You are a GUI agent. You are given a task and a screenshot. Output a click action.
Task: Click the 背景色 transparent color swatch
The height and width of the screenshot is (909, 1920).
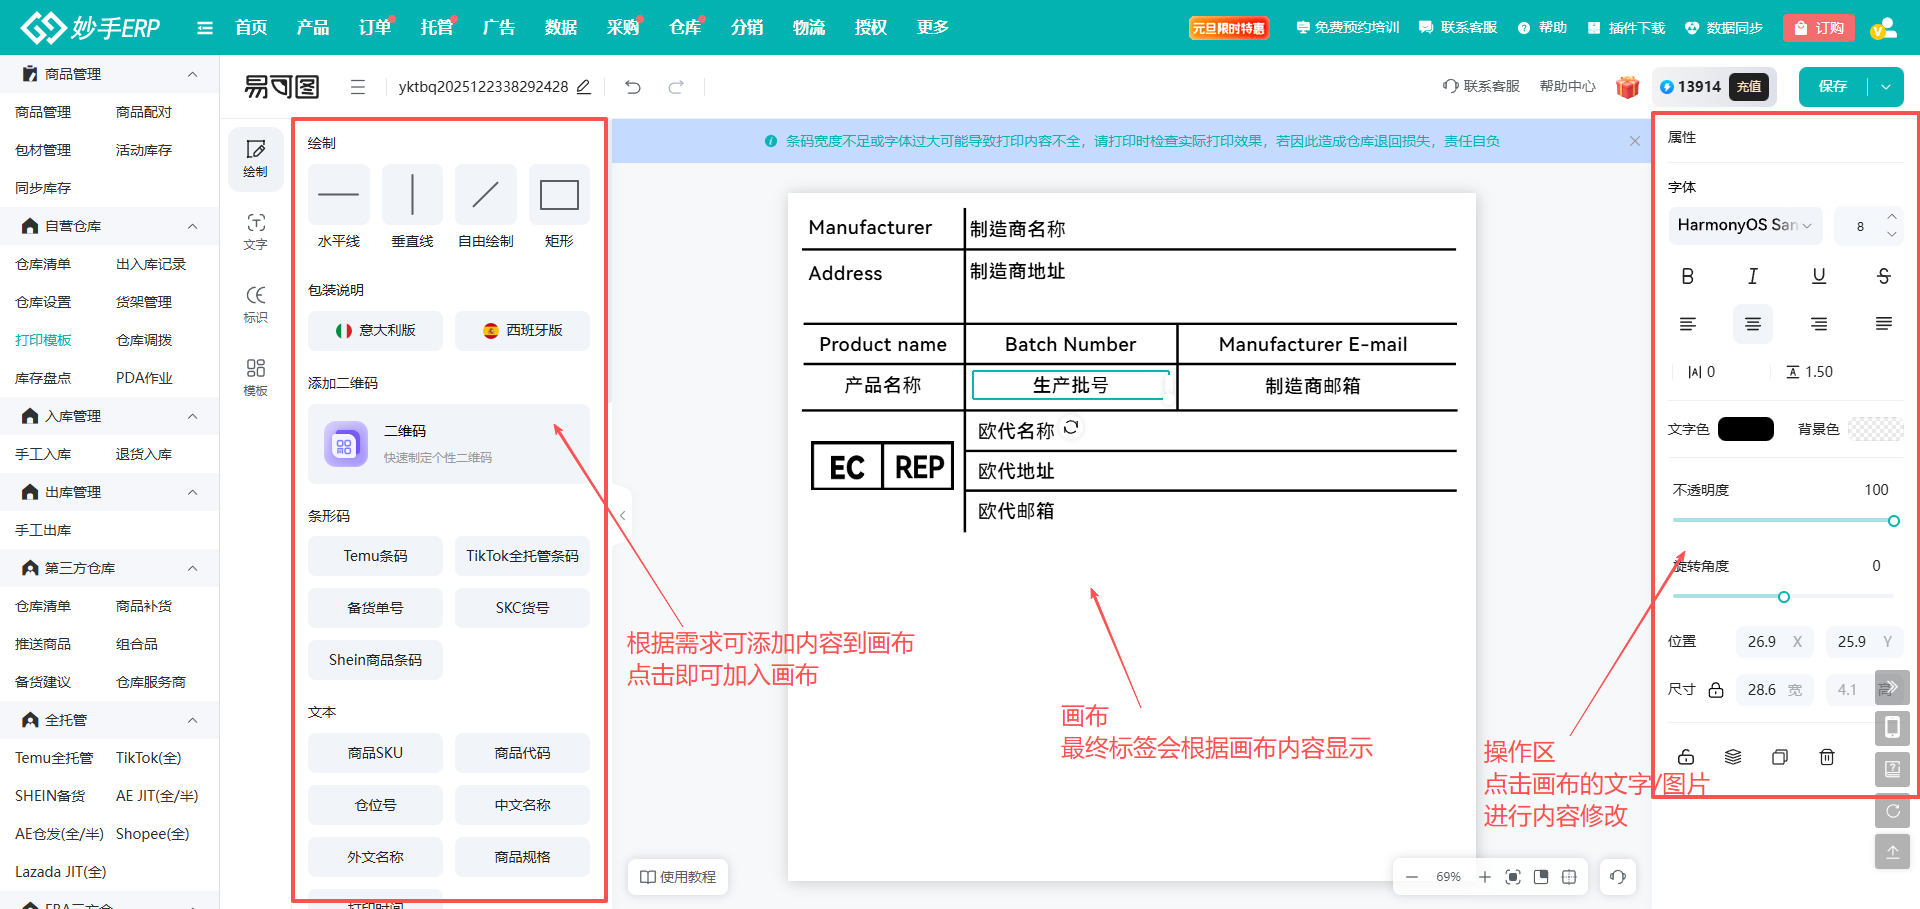pos(1876,429)
